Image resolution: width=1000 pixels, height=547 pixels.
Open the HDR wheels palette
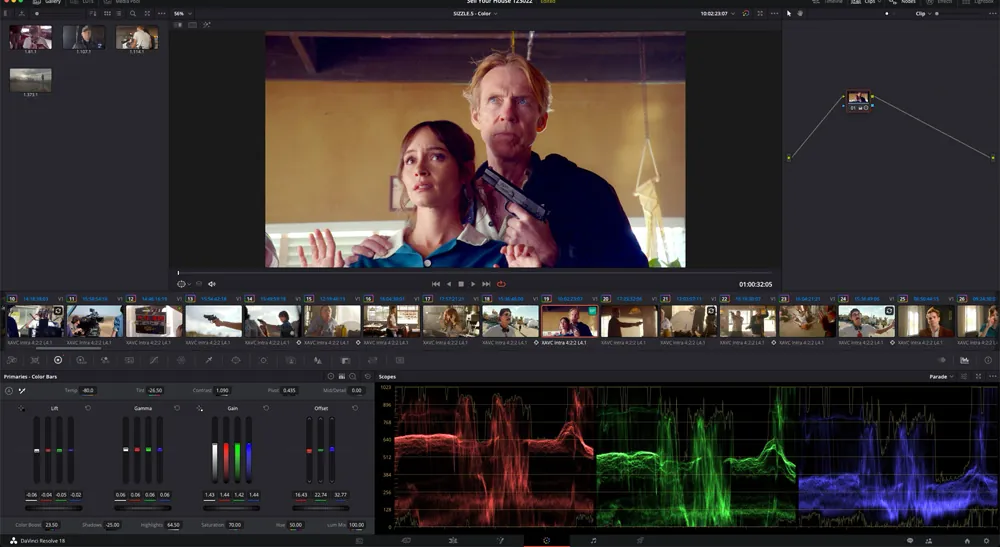tap(81, 360)
